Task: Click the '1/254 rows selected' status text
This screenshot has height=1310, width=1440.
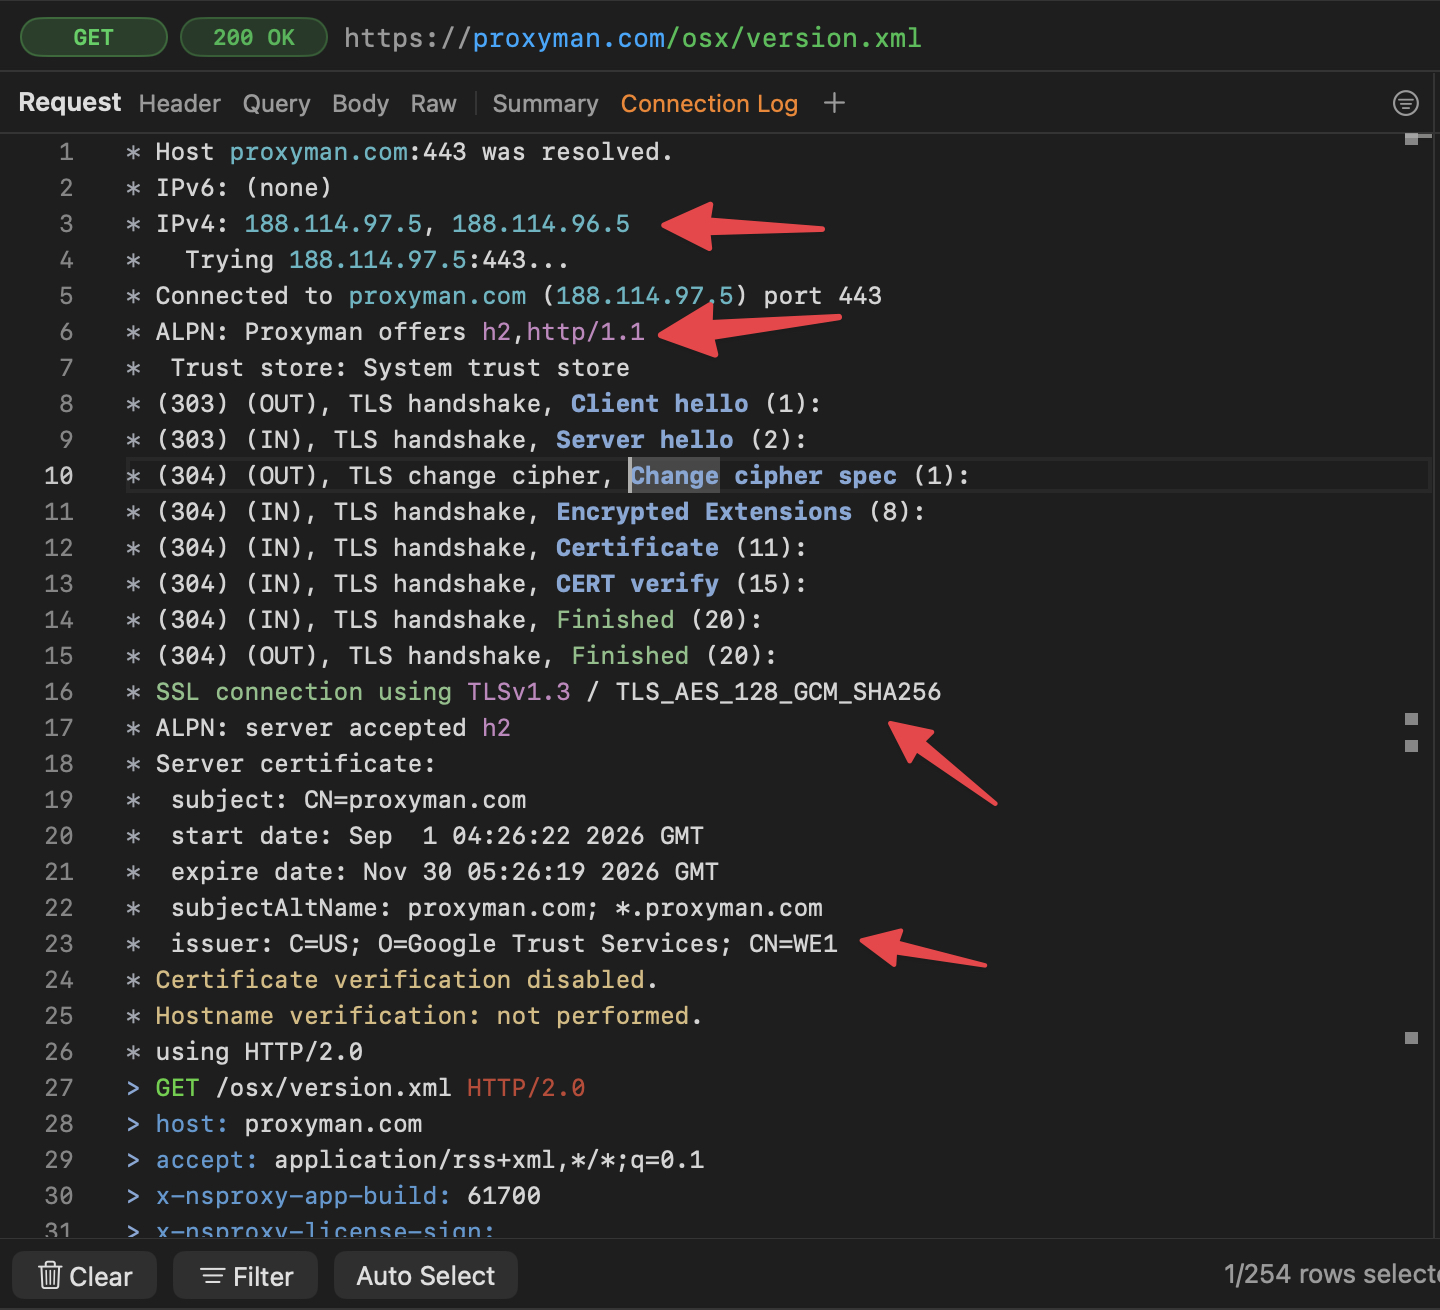Action: (1331, 1274)
